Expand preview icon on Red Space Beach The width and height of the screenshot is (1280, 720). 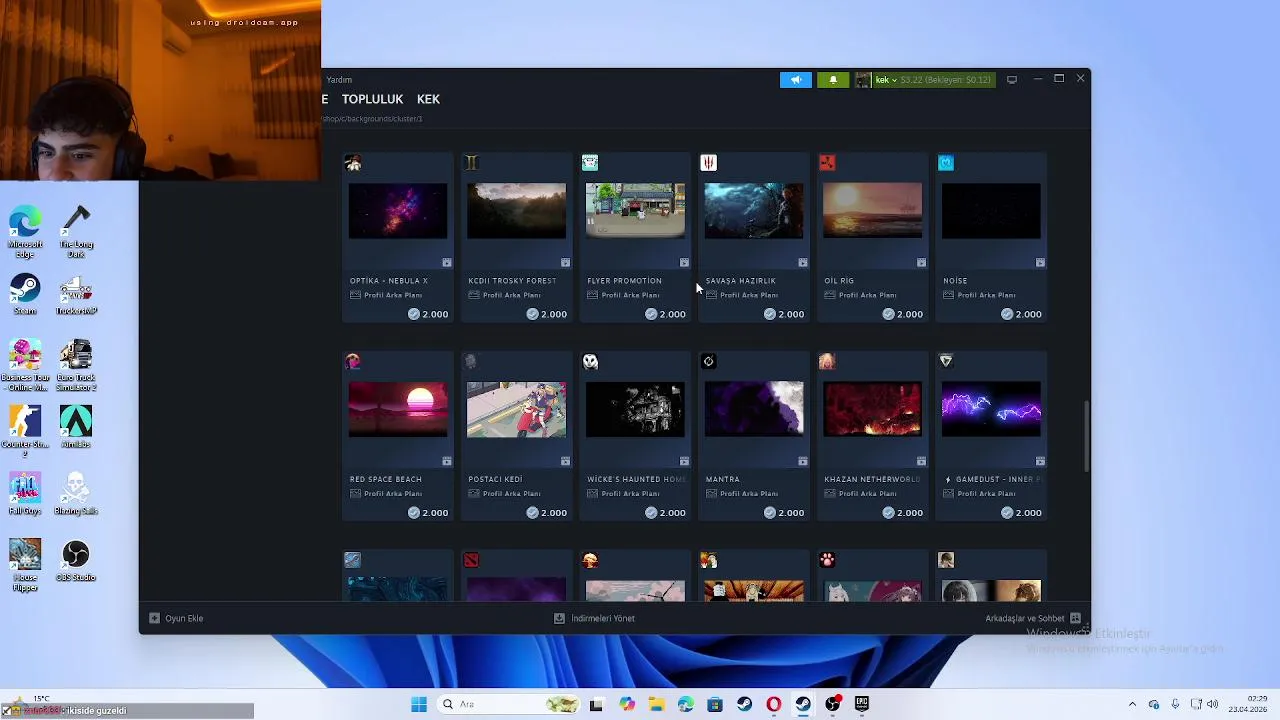(x=447, y=461)
